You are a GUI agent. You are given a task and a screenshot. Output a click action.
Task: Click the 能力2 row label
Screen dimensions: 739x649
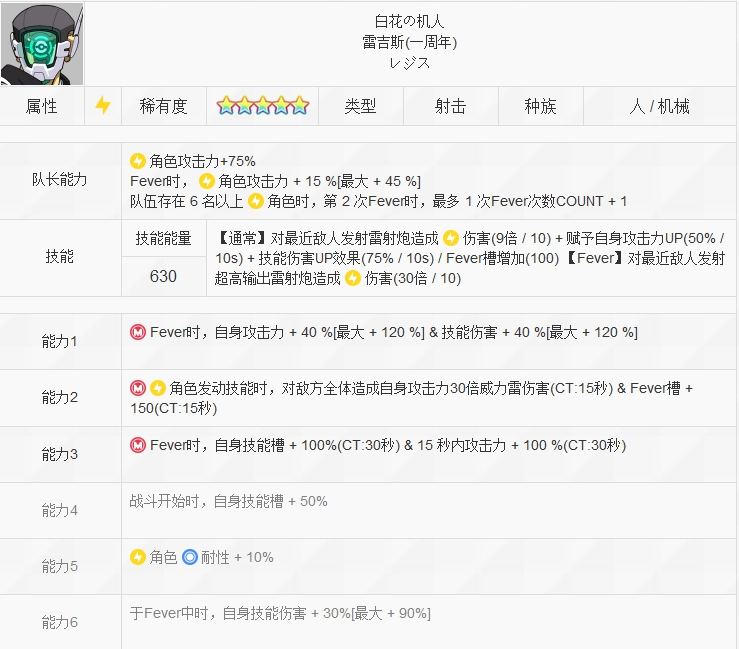point(60,397)
